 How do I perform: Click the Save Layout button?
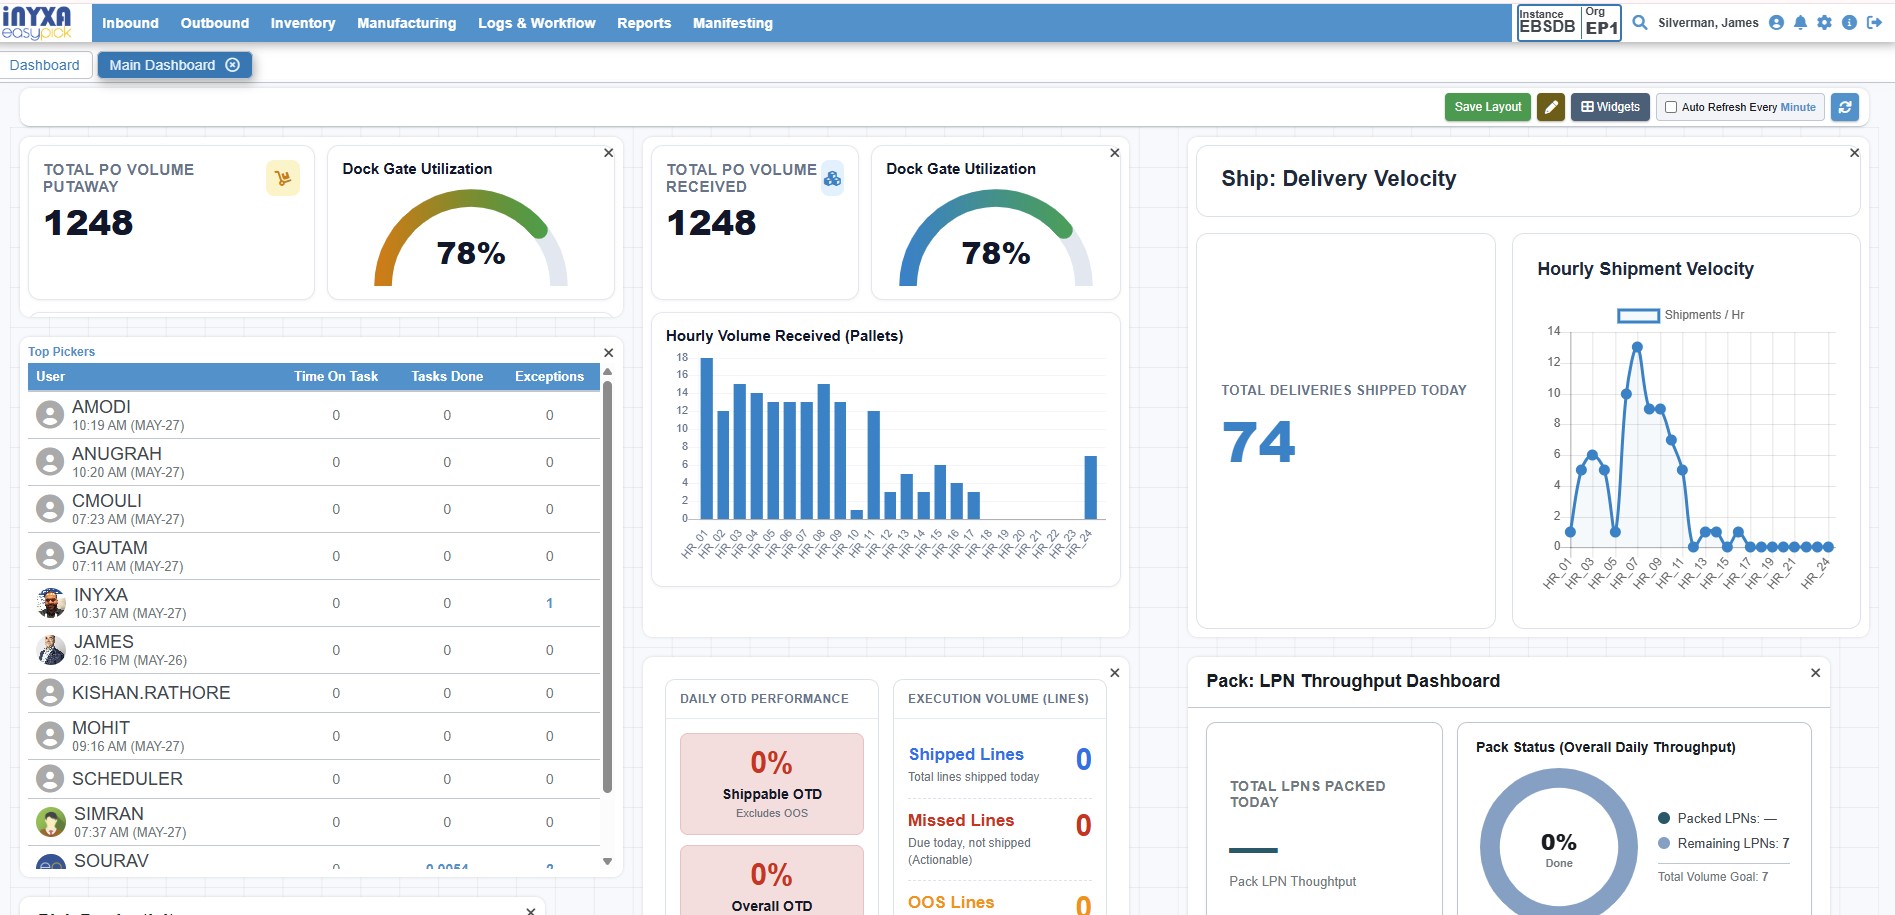[x=1487, y=107]
